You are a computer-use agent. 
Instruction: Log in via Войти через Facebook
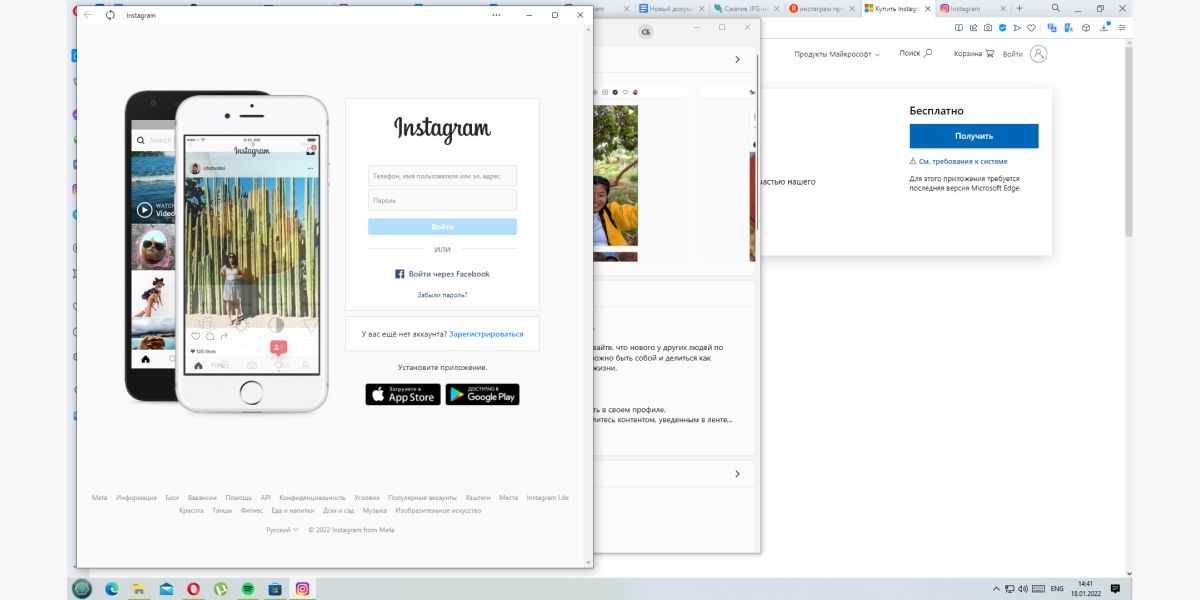[442, 273]
